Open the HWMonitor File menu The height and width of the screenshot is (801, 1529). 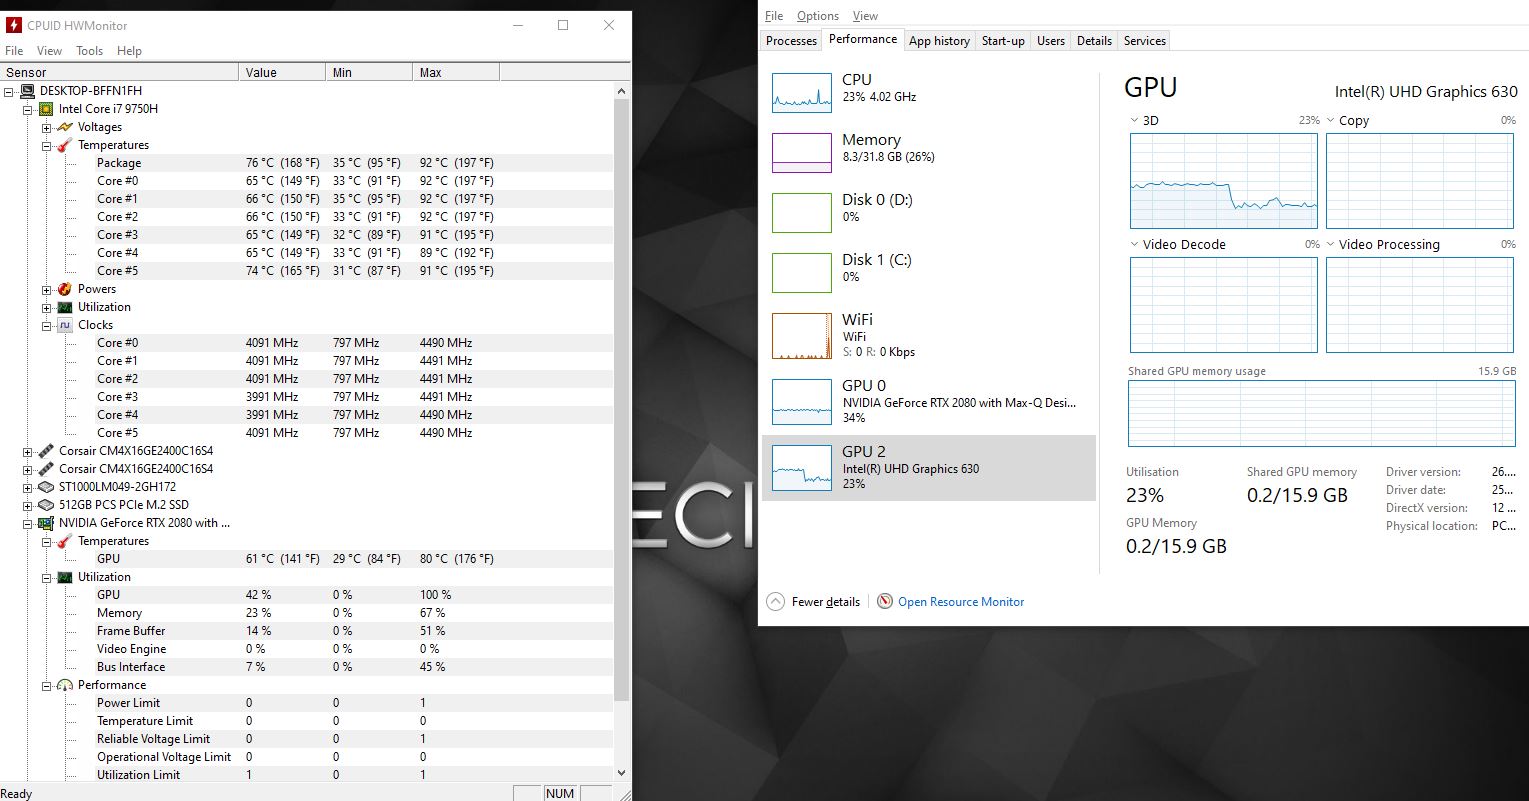pos(14,51)
